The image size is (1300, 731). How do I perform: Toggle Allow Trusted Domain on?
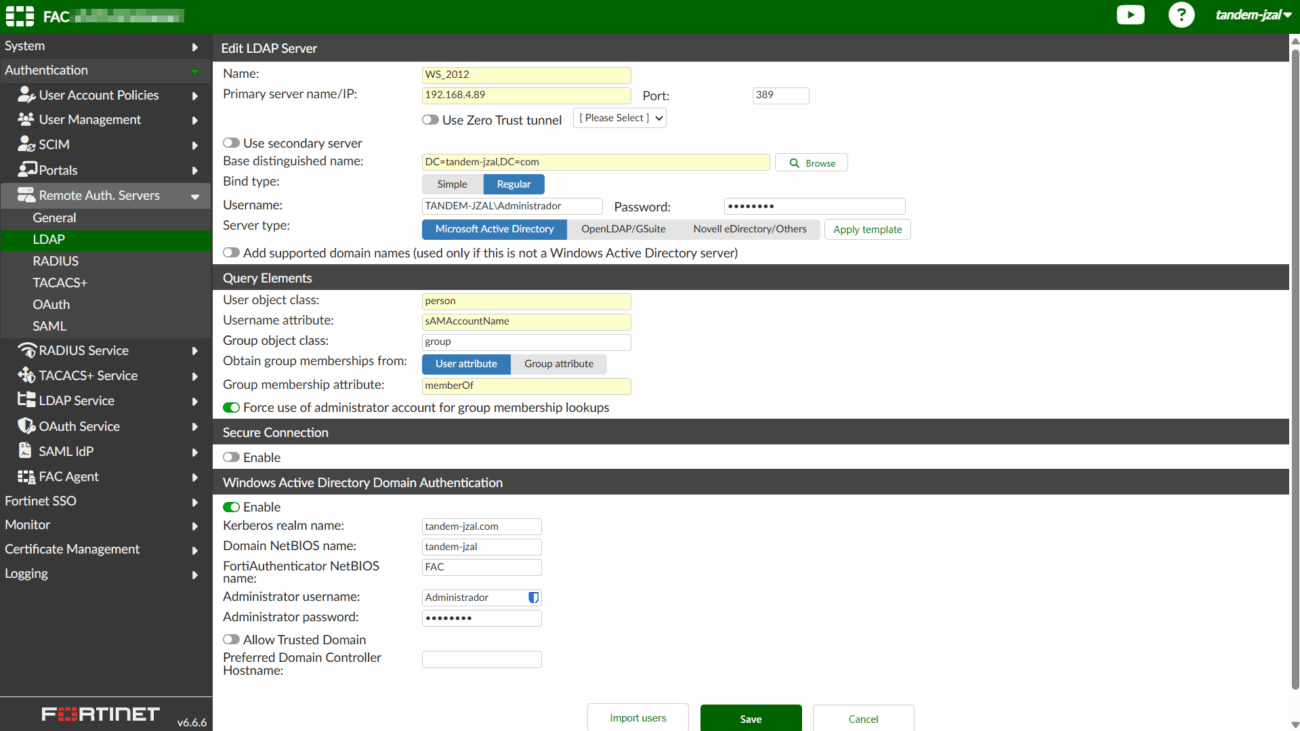[231, 639]
